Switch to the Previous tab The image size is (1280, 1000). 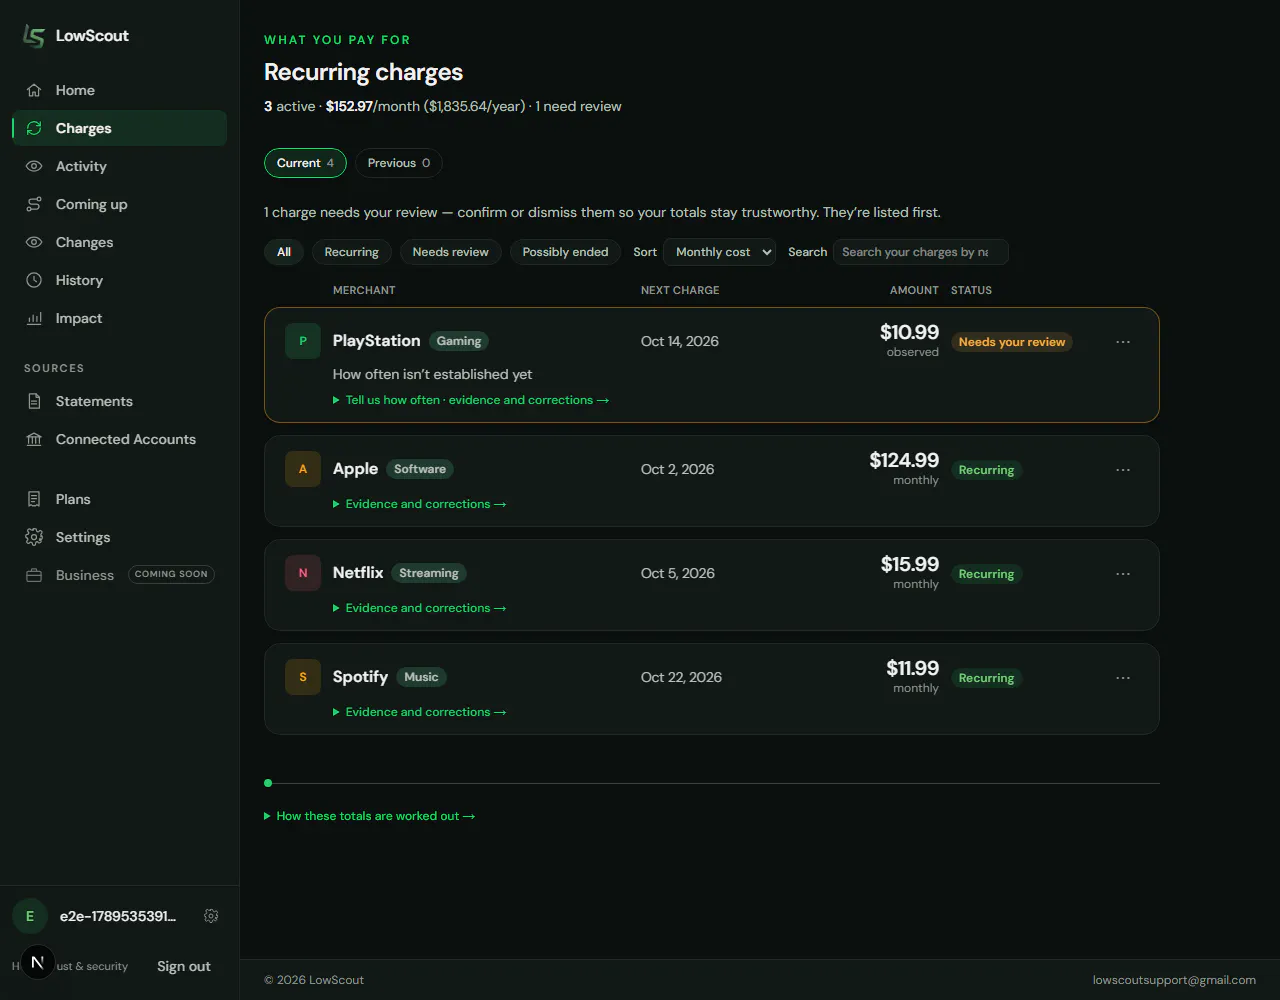(399, 163)
